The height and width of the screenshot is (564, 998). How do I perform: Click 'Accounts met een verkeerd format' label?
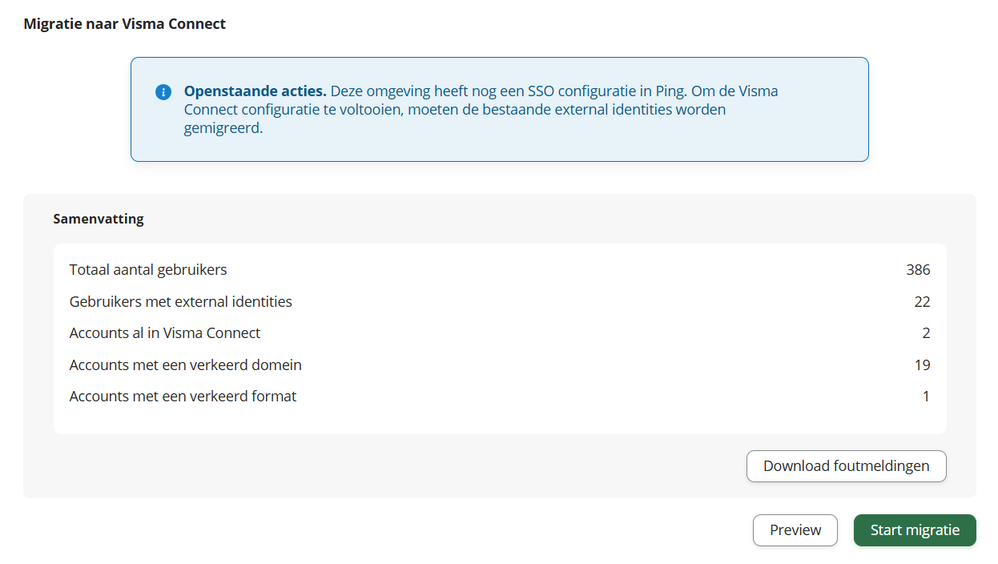183,396
